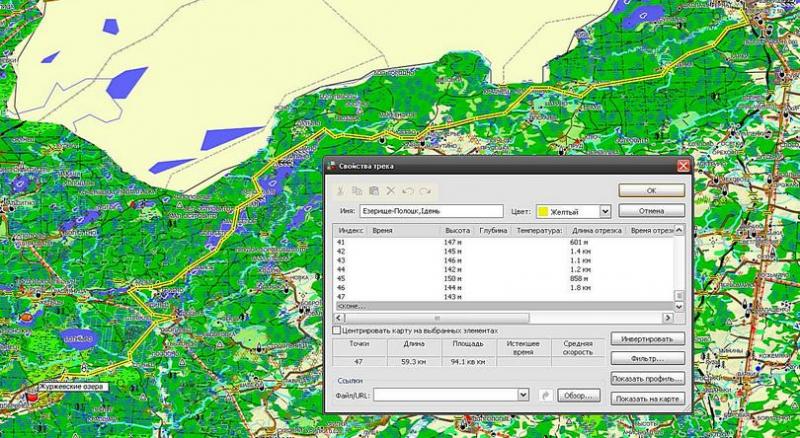Click into the Имя track name field
Screen dimensions: 800x438
(x=431, y=211)
